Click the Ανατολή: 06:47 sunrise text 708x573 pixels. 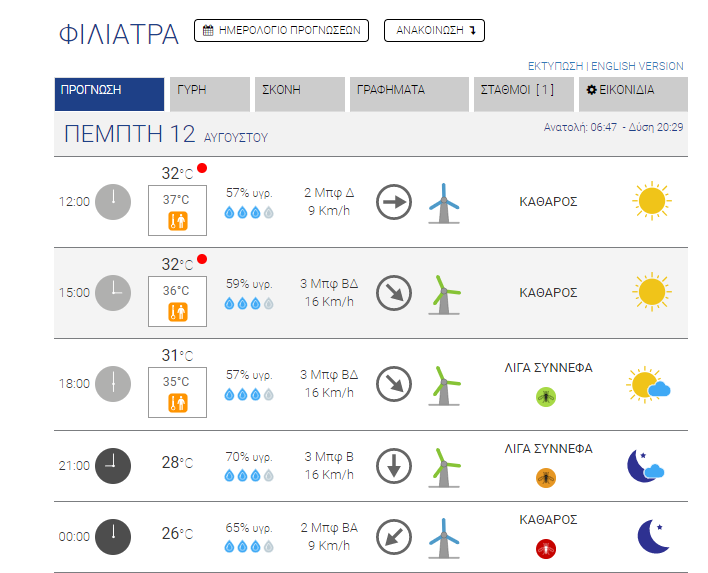point(580,127)
